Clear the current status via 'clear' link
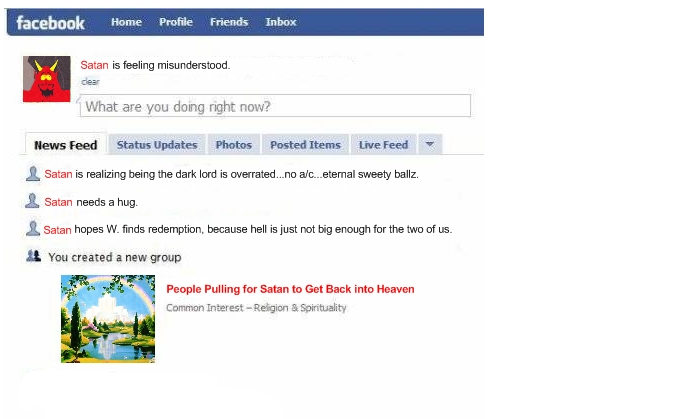 point(90,82)
